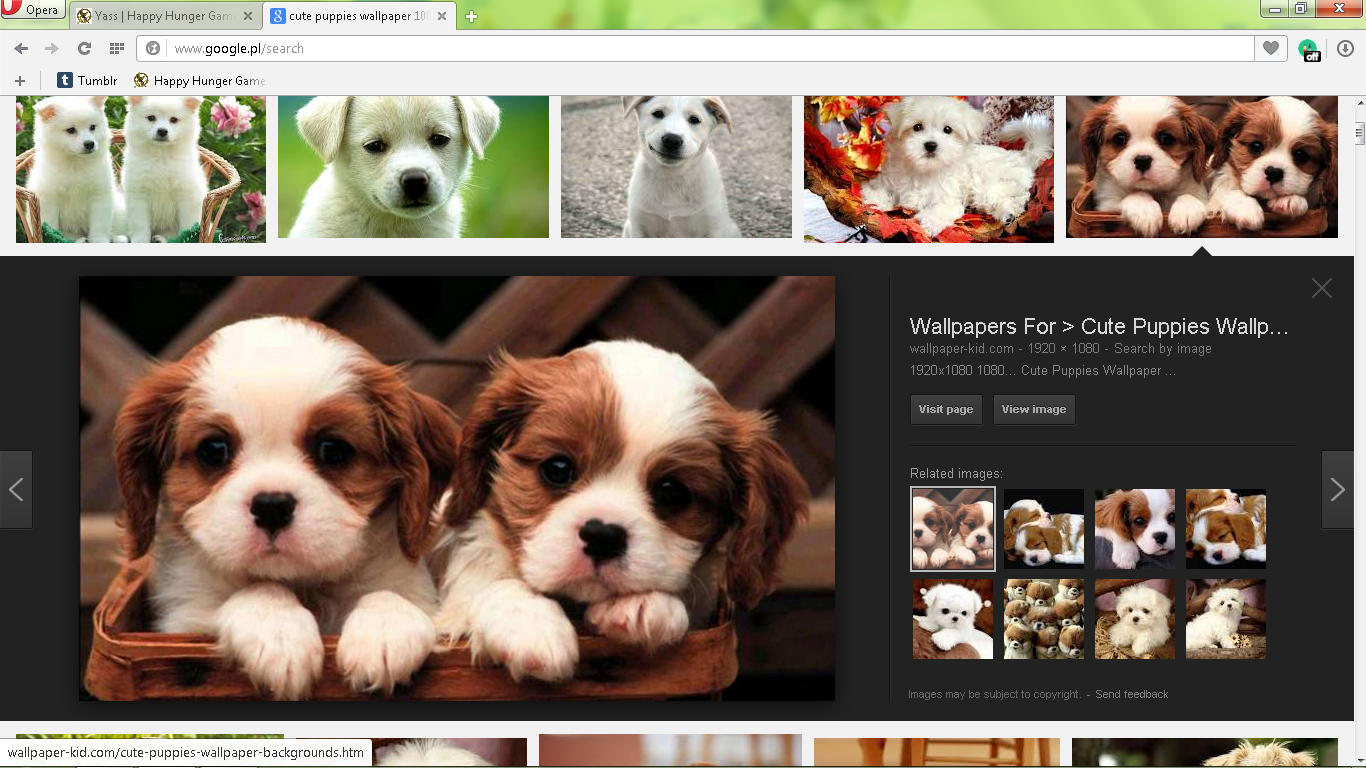Select related image of fluffy white puppy in basket
This screenshot has width=1366, height=768.
[x=1135, y=619]
